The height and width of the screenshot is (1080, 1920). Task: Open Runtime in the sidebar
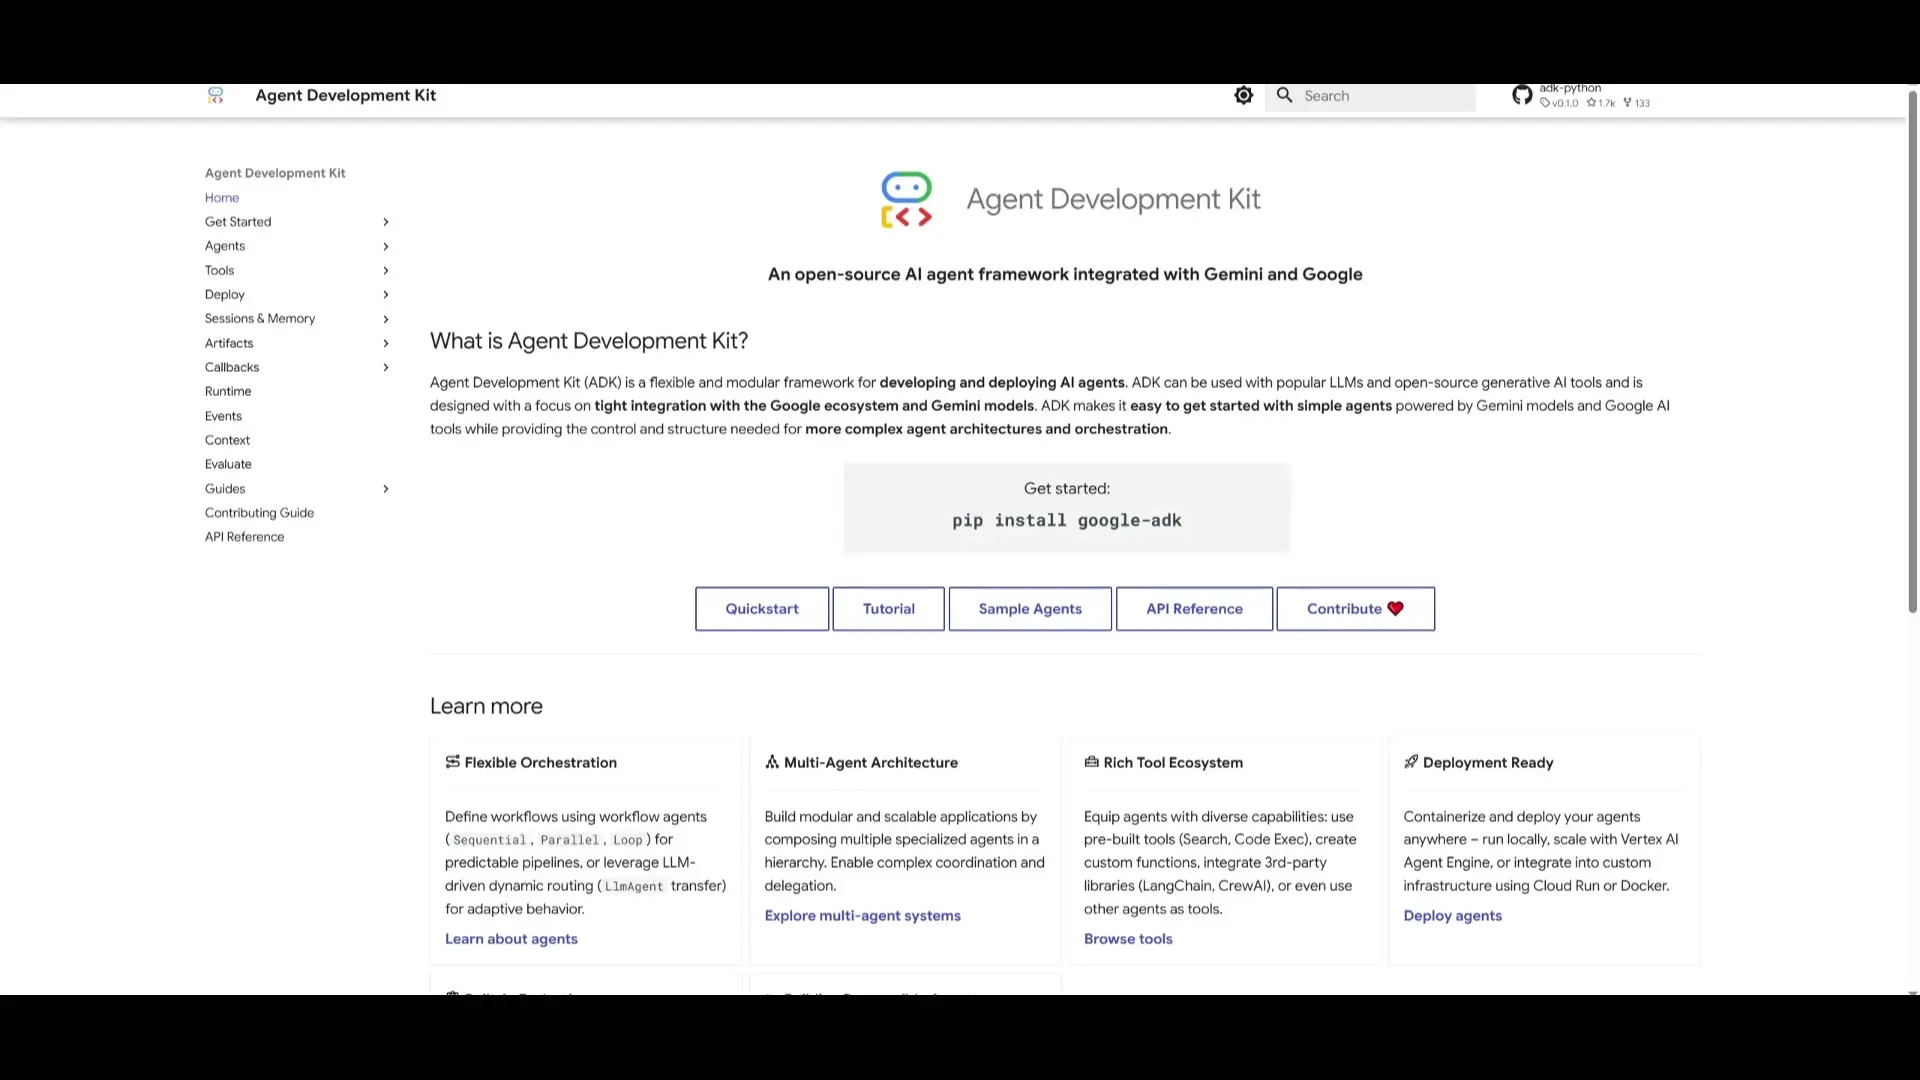(x=228, y=392)
